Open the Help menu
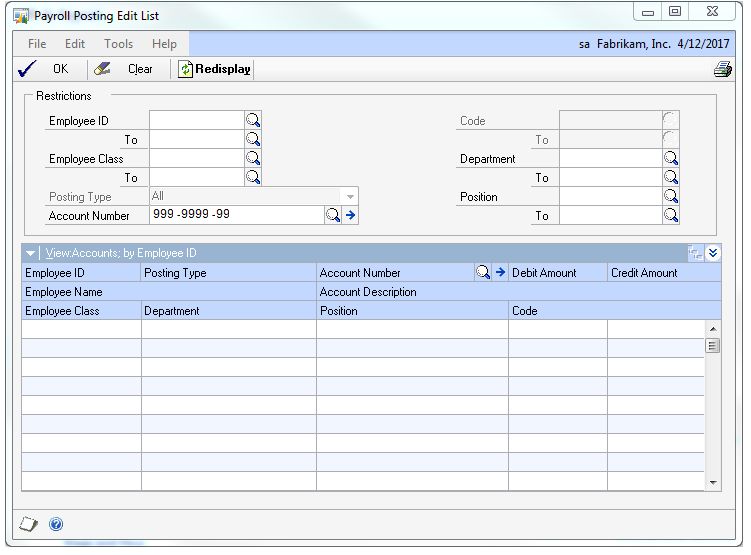 pyautogui.click(x=164, y=44)
